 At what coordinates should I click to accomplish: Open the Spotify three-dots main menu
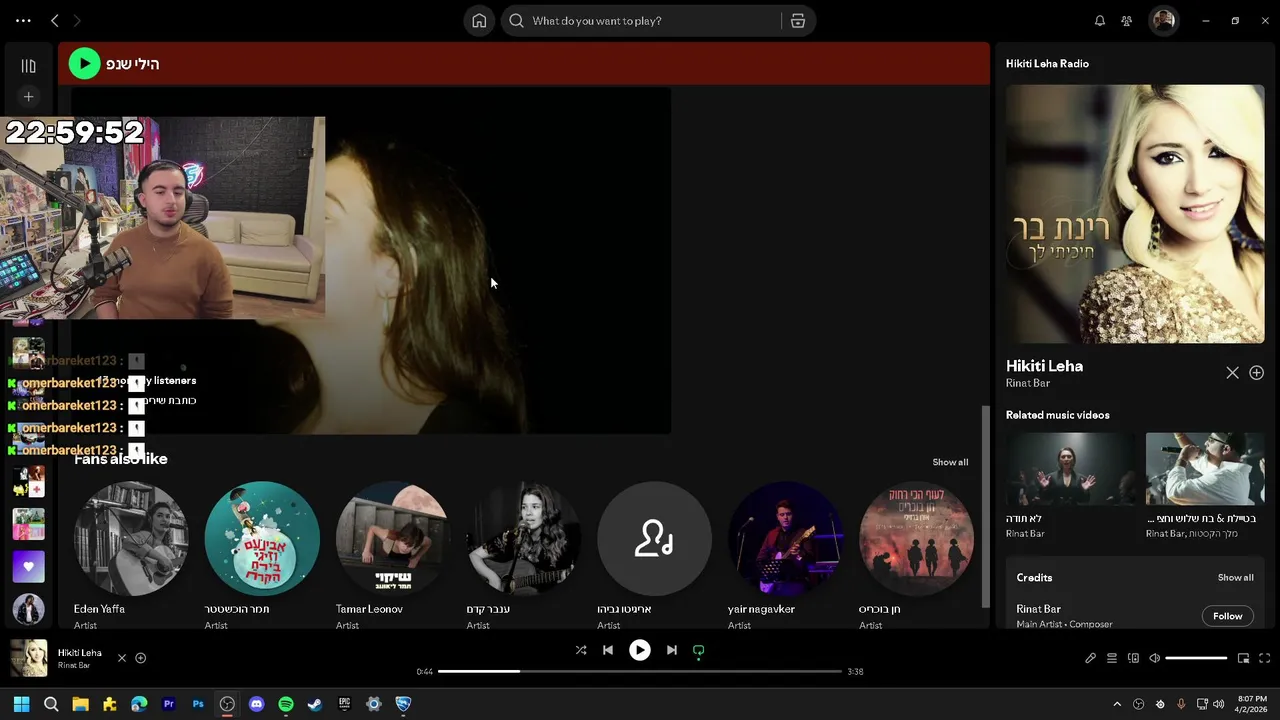(23, 21)
